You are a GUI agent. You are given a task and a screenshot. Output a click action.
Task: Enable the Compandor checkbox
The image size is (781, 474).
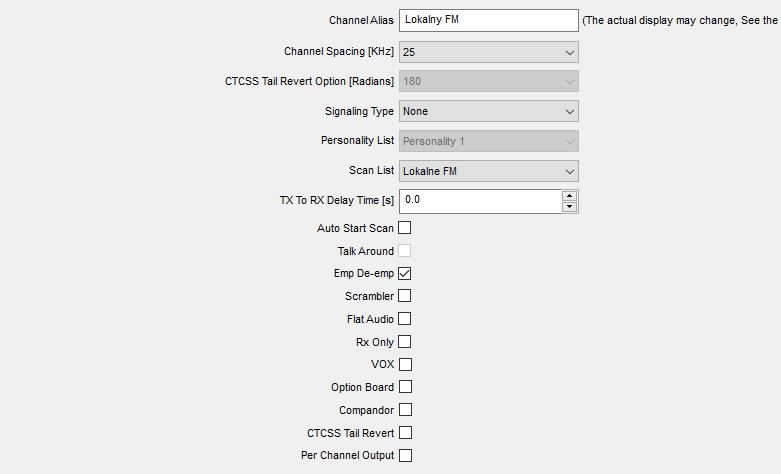405,410
